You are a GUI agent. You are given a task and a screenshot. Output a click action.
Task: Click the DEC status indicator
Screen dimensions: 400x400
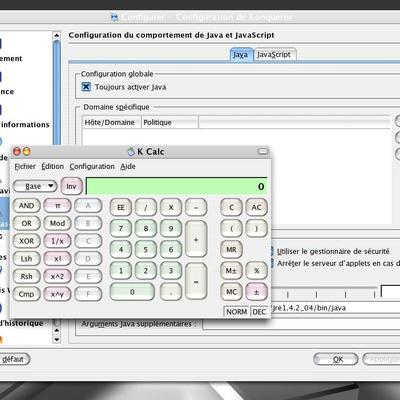click(259, 312)
